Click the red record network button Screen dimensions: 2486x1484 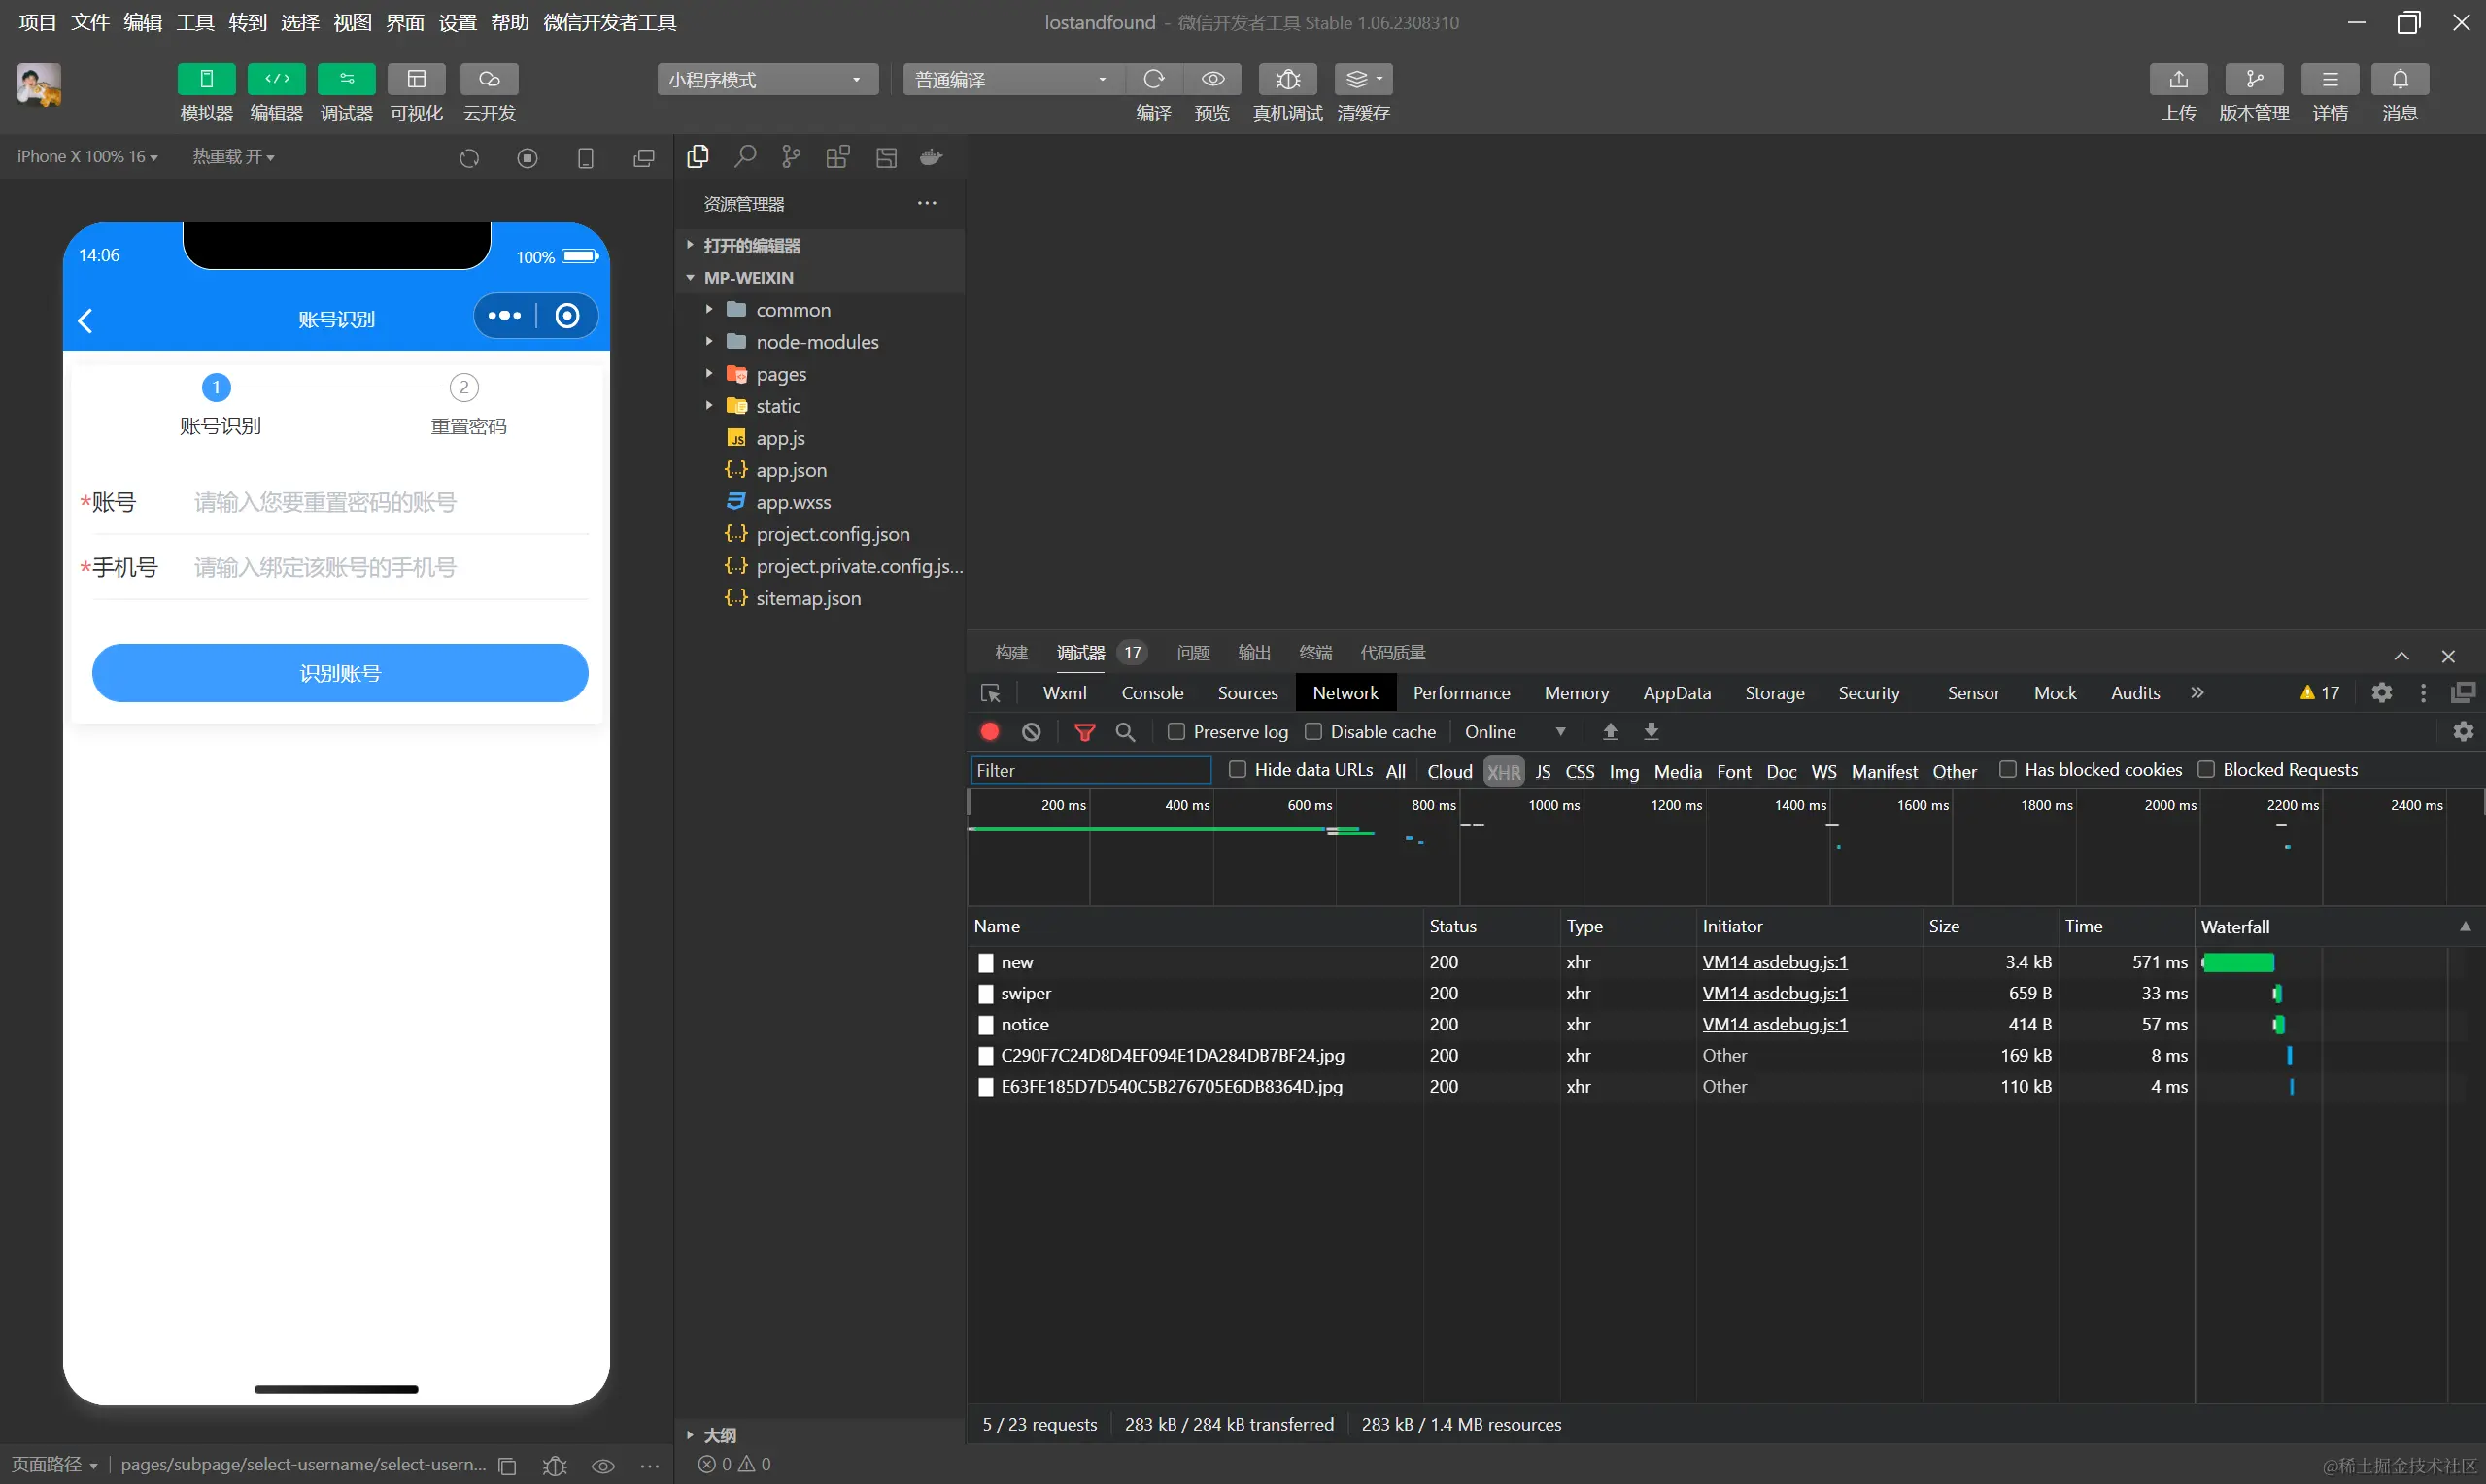click(989, 732)
